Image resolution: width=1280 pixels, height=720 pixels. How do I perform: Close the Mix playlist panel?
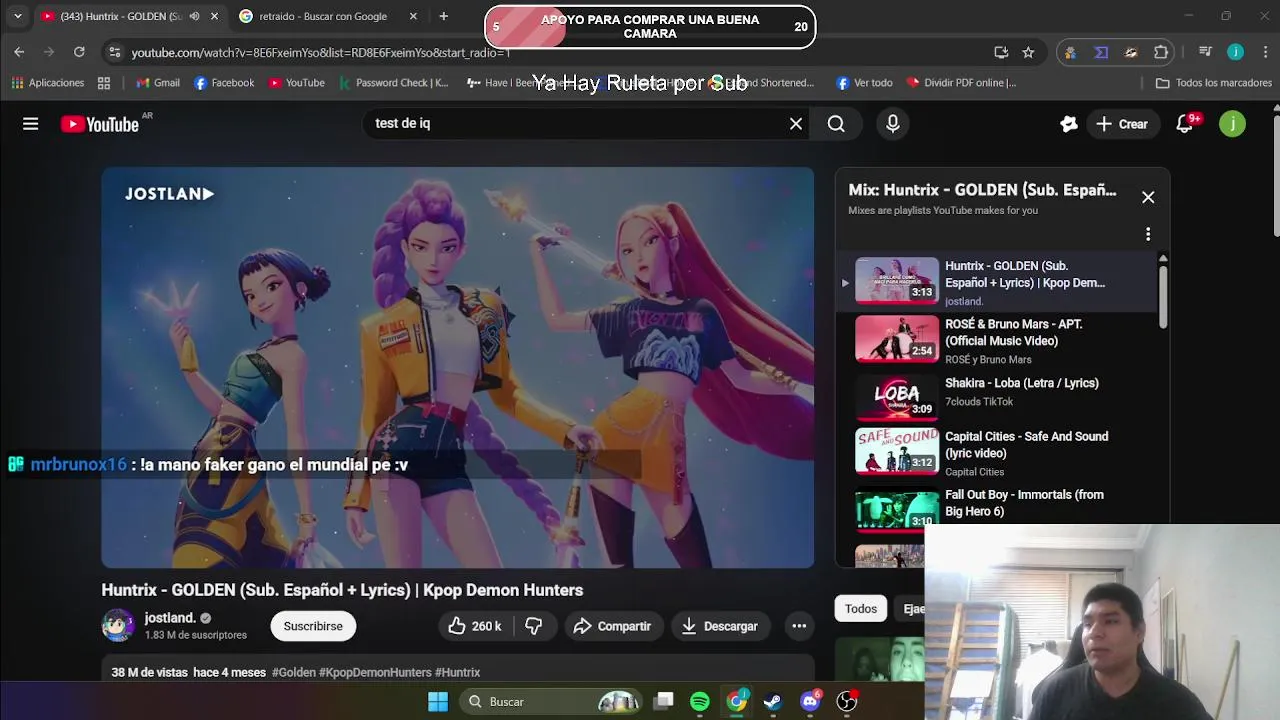[x=1148, y=197]
